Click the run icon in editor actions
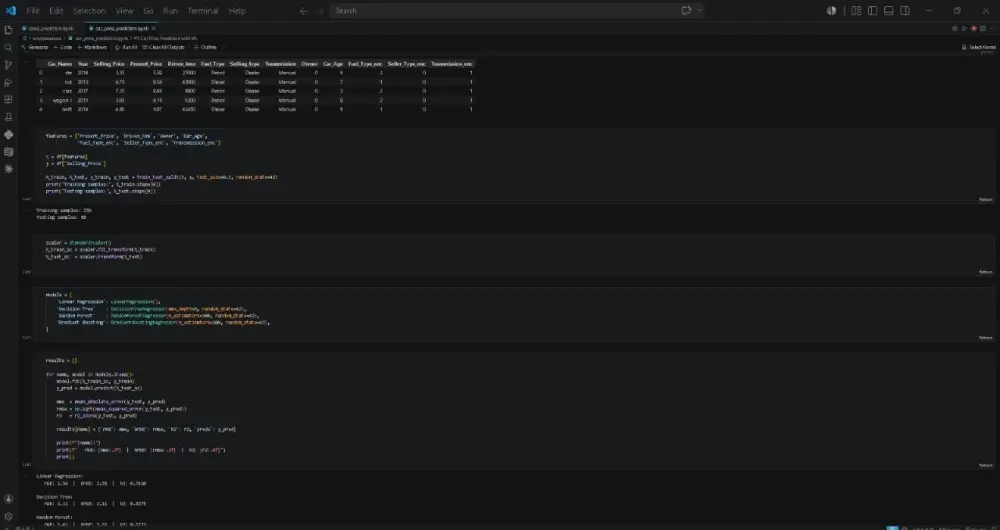This screenshot has width=1000, height=530. click(964, 29)
